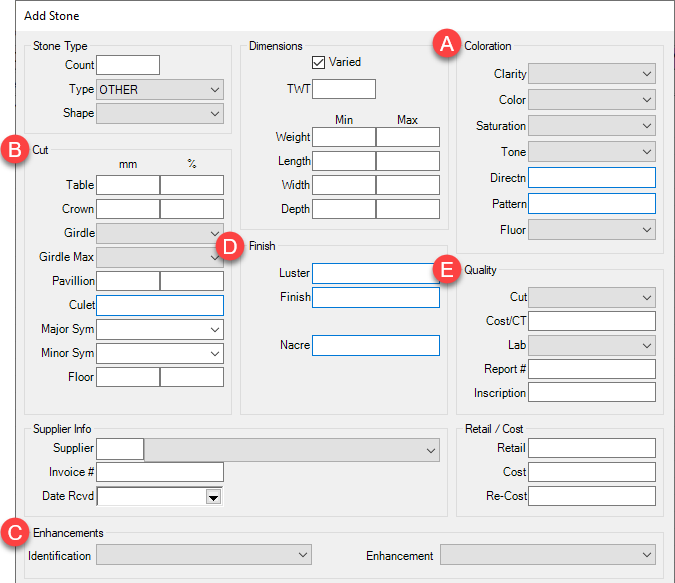Click the red E marker beside Quality
The width and height of the screenshot is (675, 583).
coord(447,270)
